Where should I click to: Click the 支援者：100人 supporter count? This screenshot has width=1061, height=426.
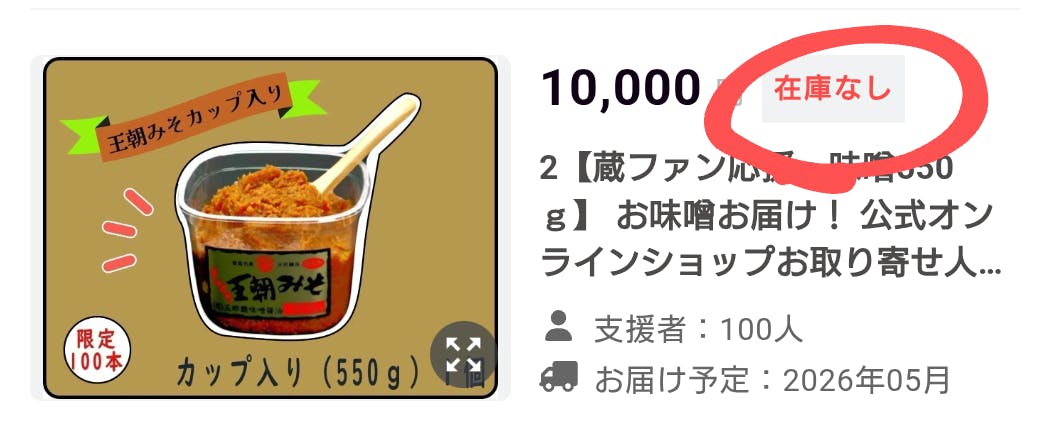(x=698, y=330)
